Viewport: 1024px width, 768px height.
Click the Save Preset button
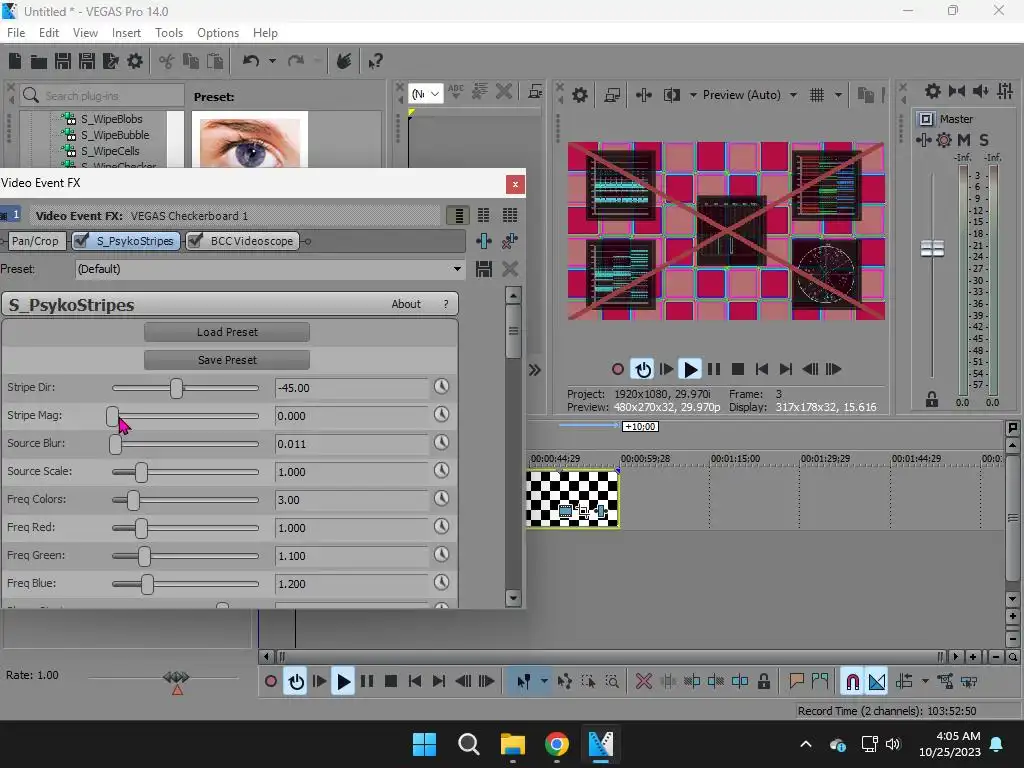click(227, 360)
